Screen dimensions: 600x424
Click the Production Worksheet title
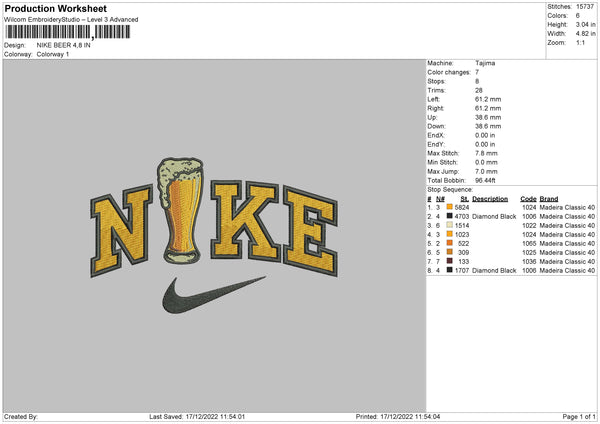[x=55, y=8]
